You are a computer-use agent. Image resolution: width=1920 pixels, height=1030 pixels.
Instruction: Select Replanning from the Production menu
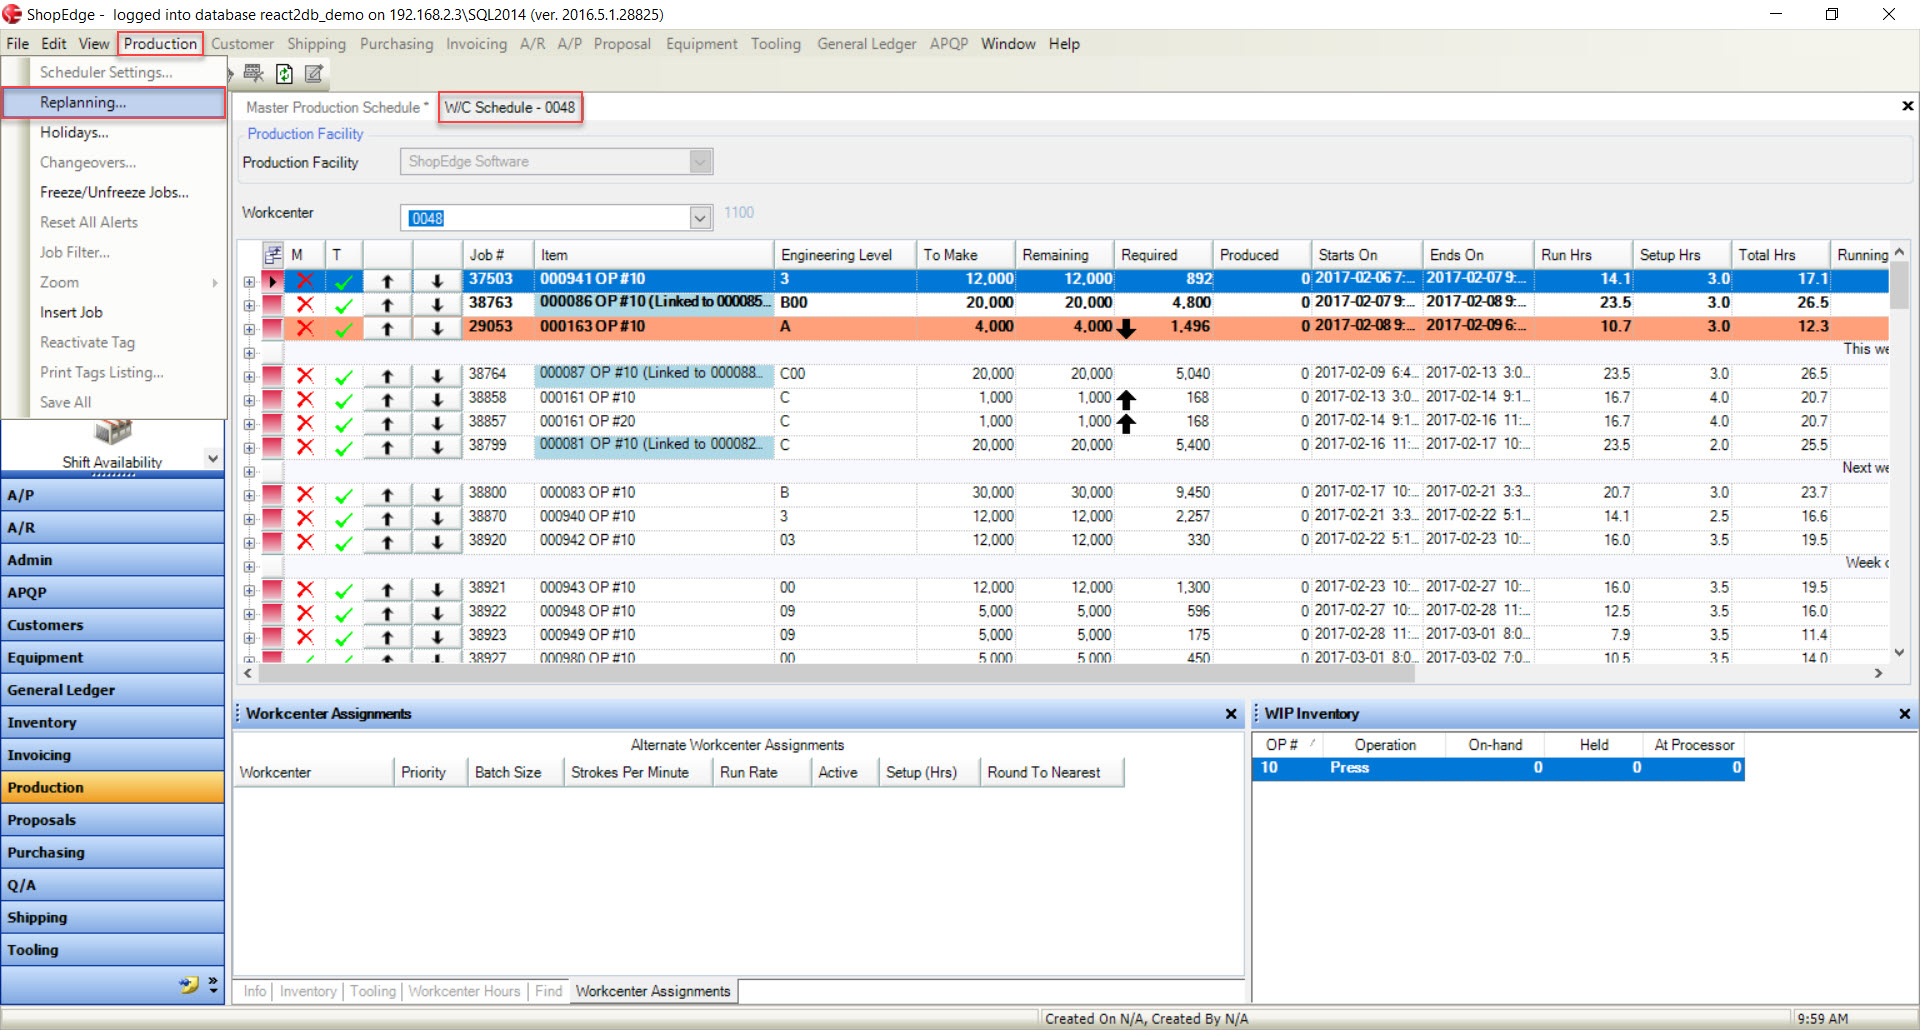(x=114, y=102)
